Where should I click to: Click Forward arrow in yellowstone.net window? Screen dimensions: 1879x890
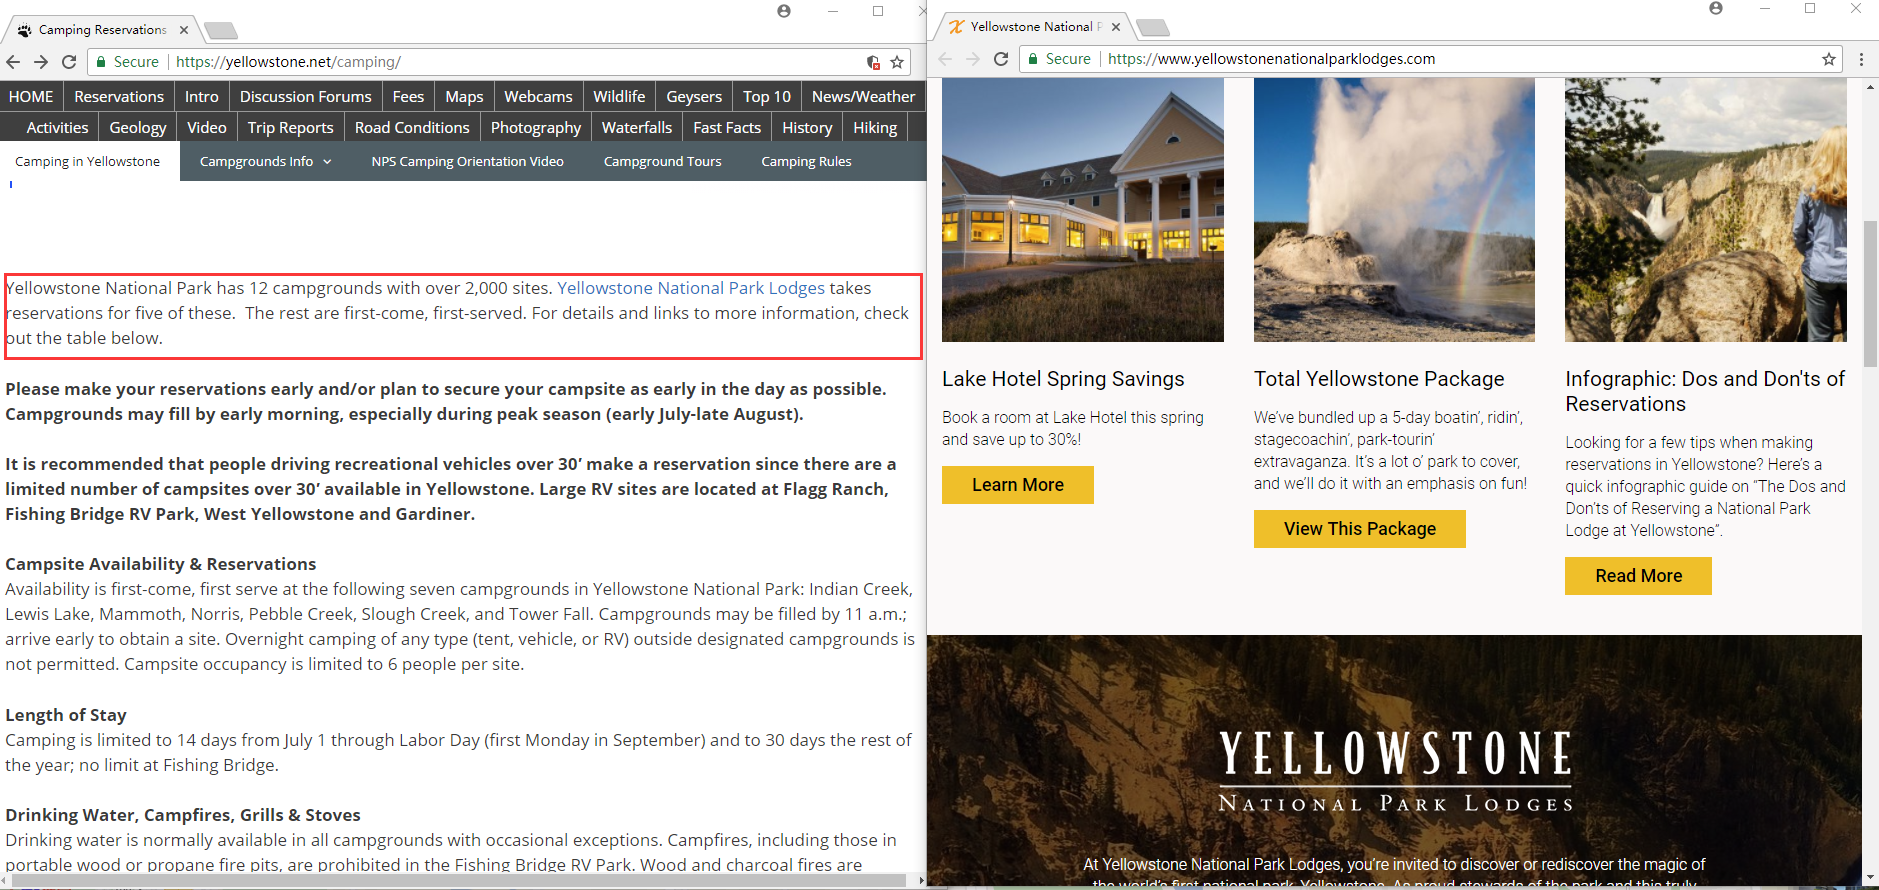click(x=41, y=62)
